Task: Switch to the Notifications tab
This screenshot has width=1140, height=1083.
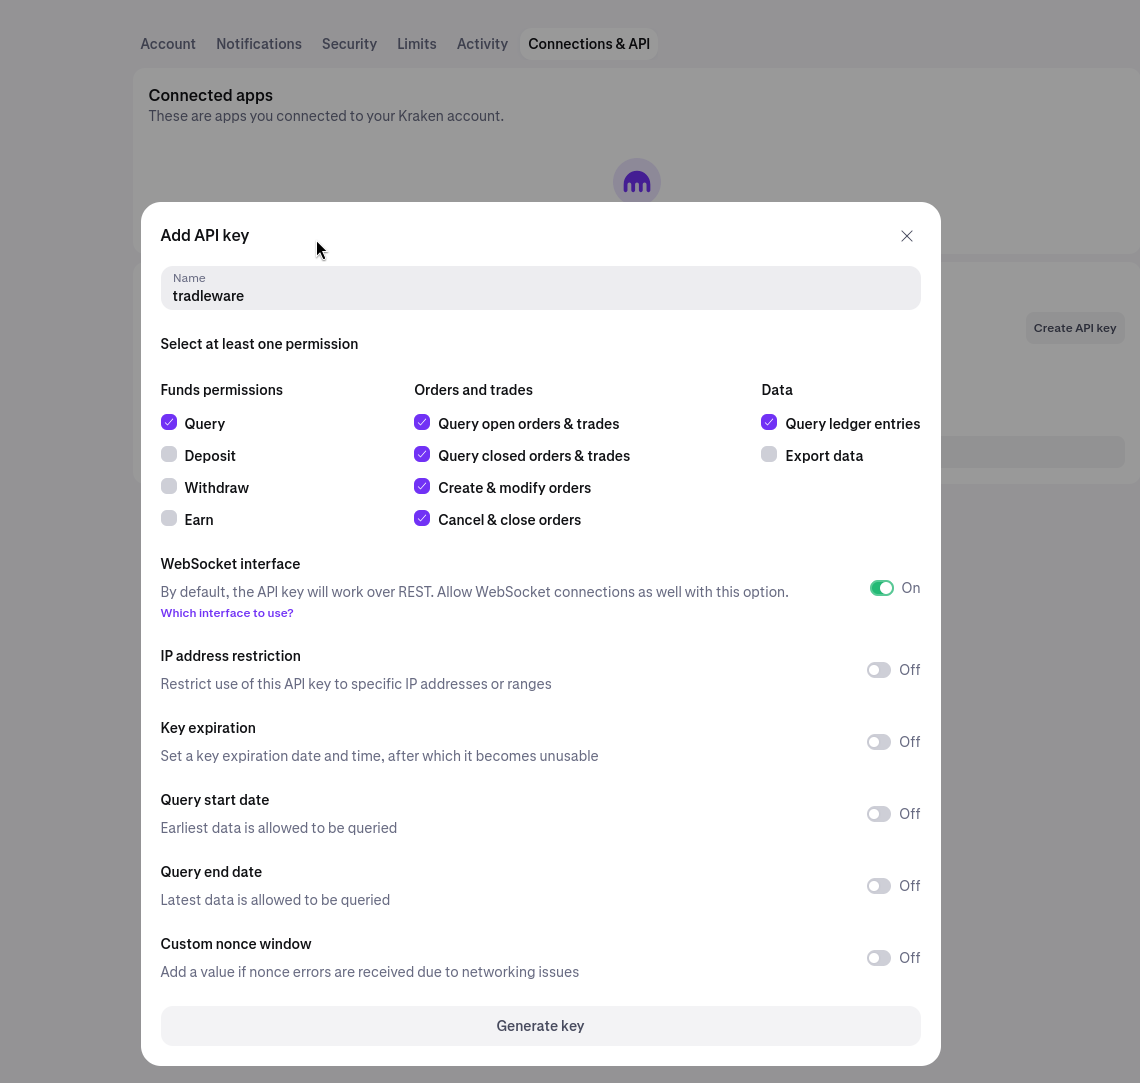Action: tap(259, 44)
